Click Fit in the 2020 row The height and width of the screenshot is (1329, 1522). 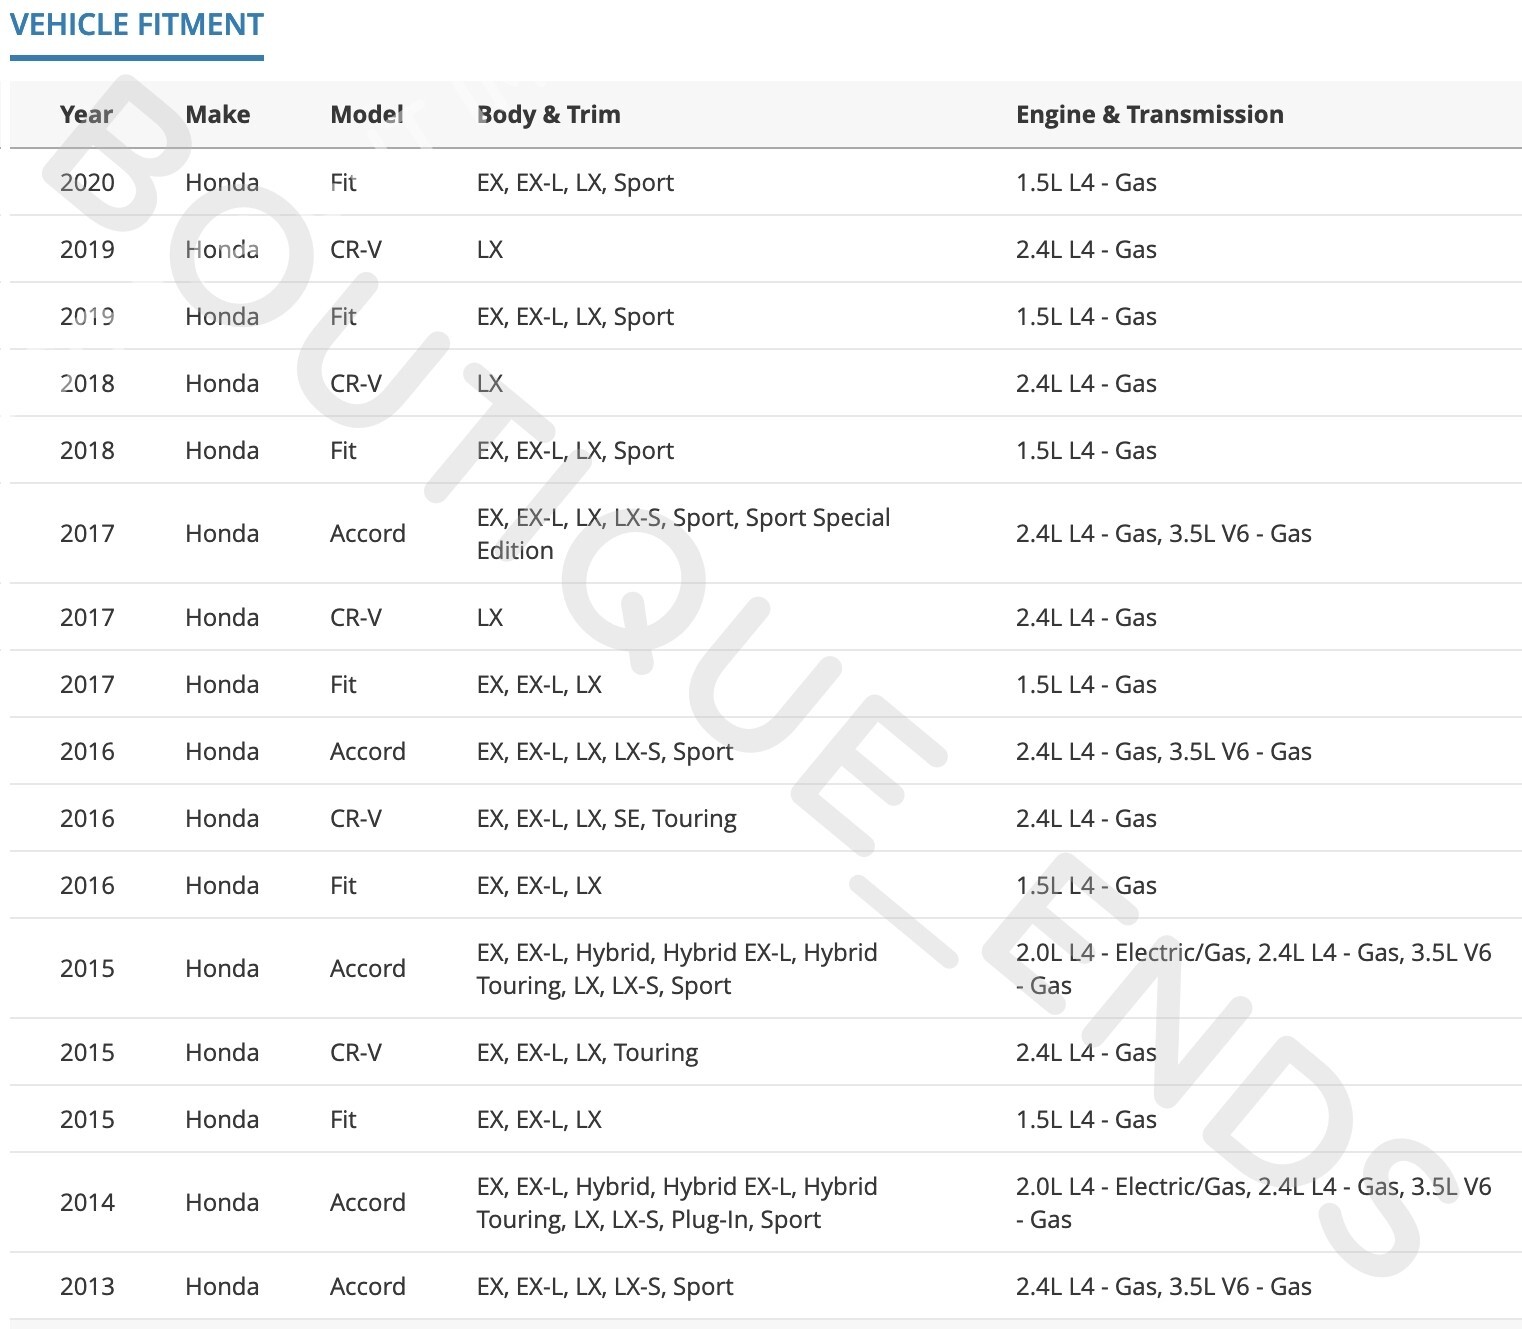(x=343, y=182)
